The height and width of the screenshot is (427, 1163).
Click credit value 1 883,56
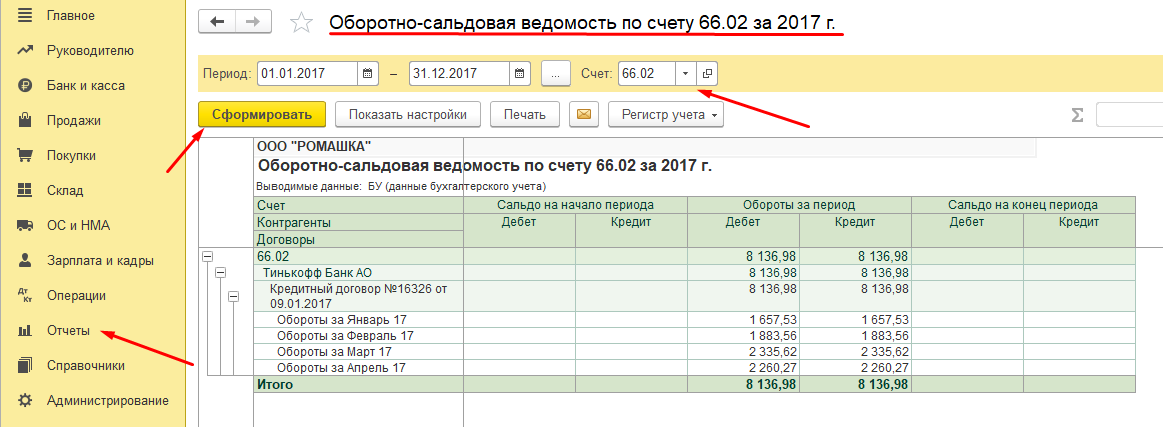coord(883,336)
